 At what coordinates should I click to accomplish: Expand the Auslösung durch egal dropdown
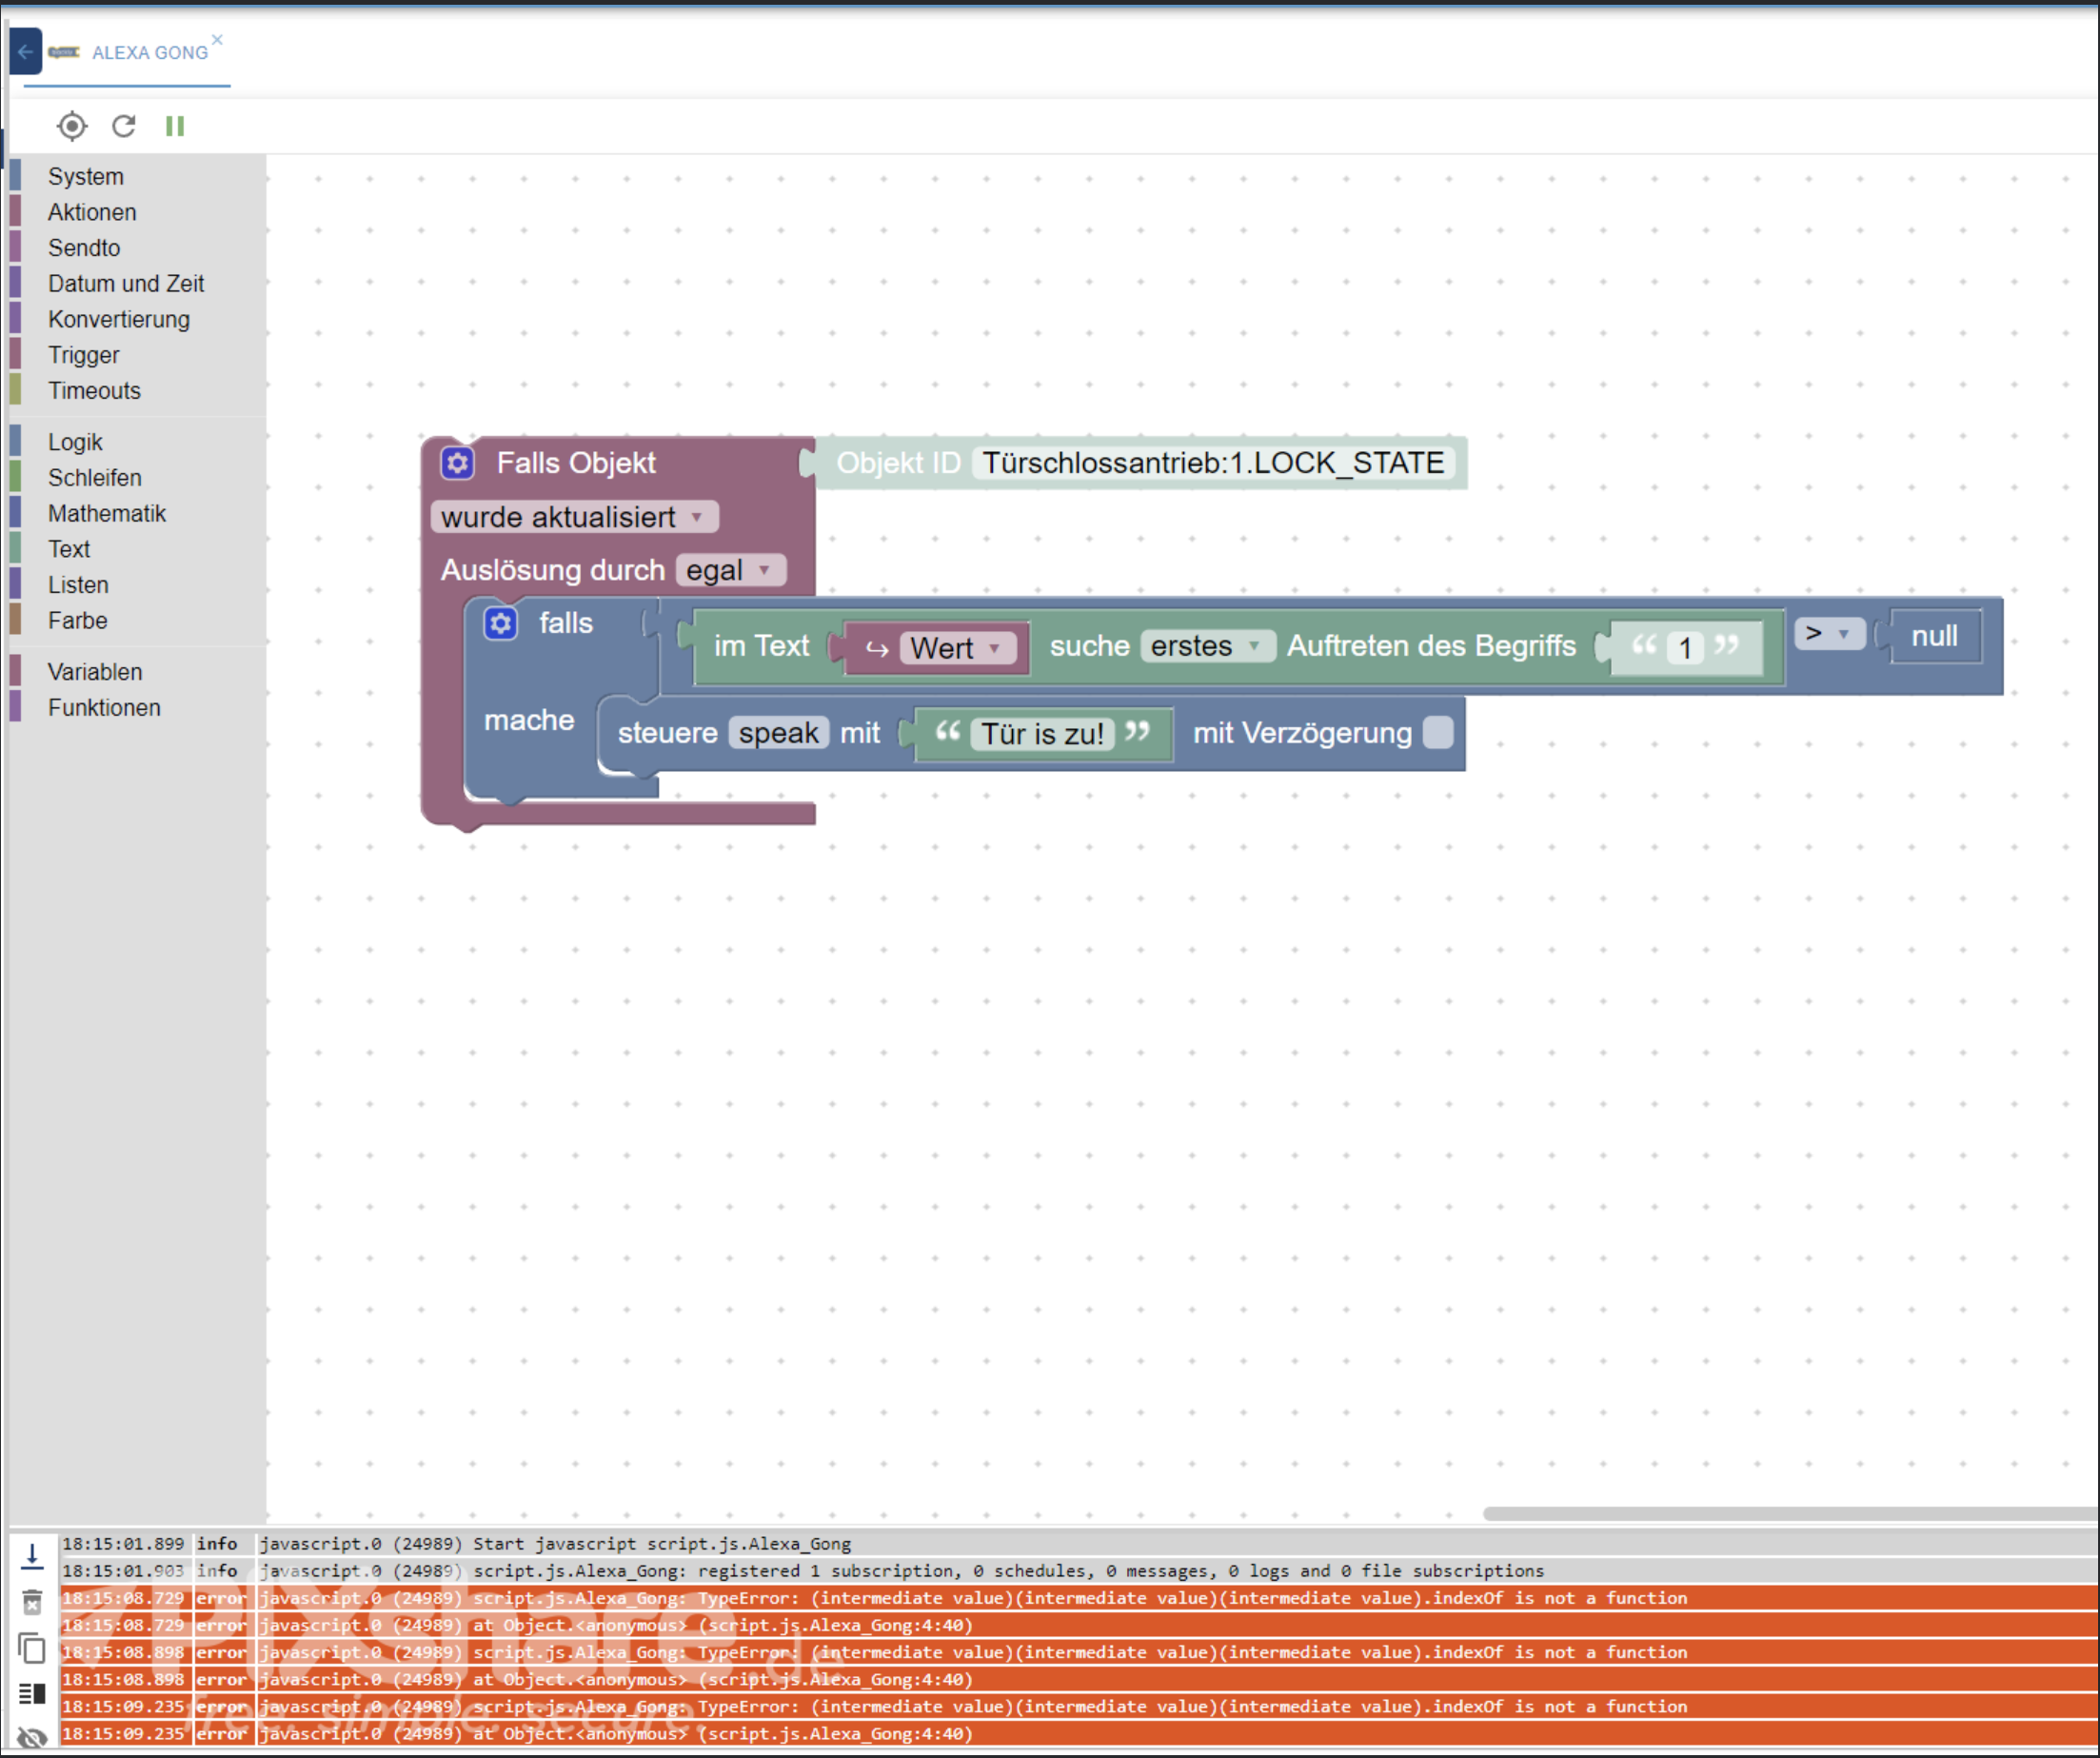tap(730, 570)
